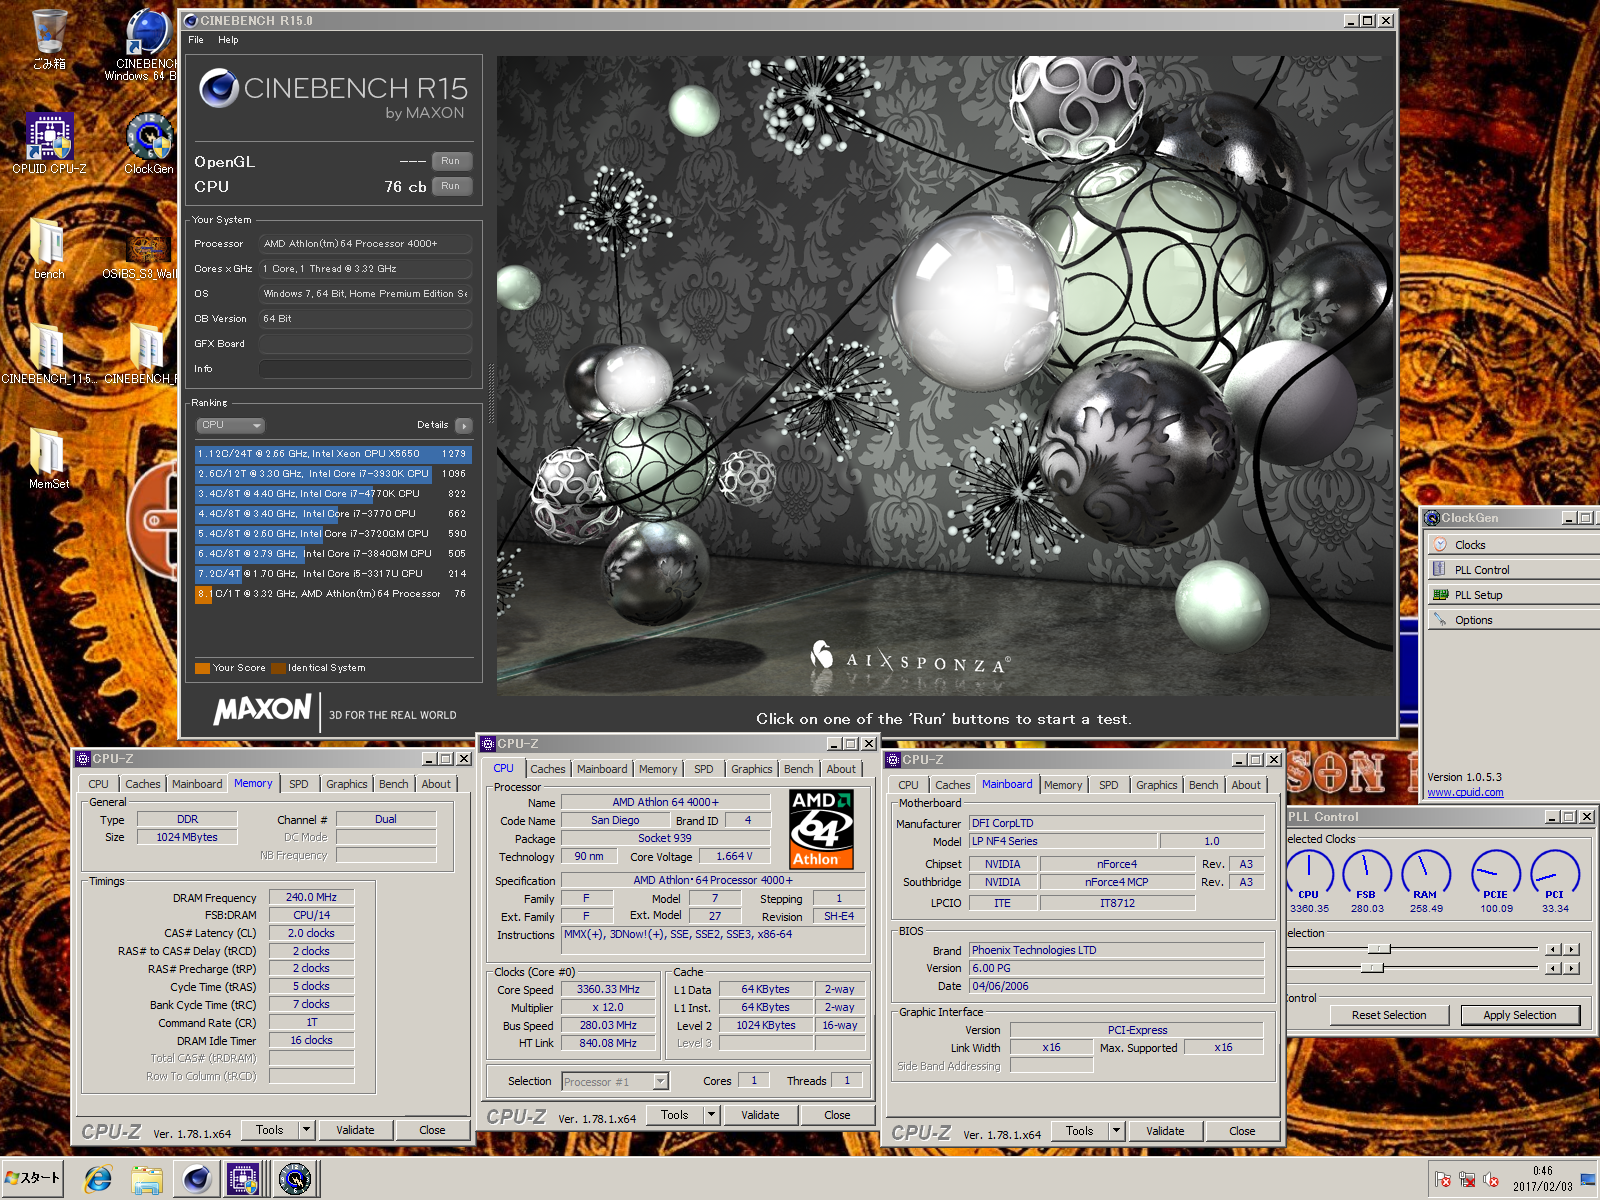This screenshot has height=1200, width=1600.
Task: Click the AMD Athlon 64 logo in CPU-Z
Action: (821, 829)
